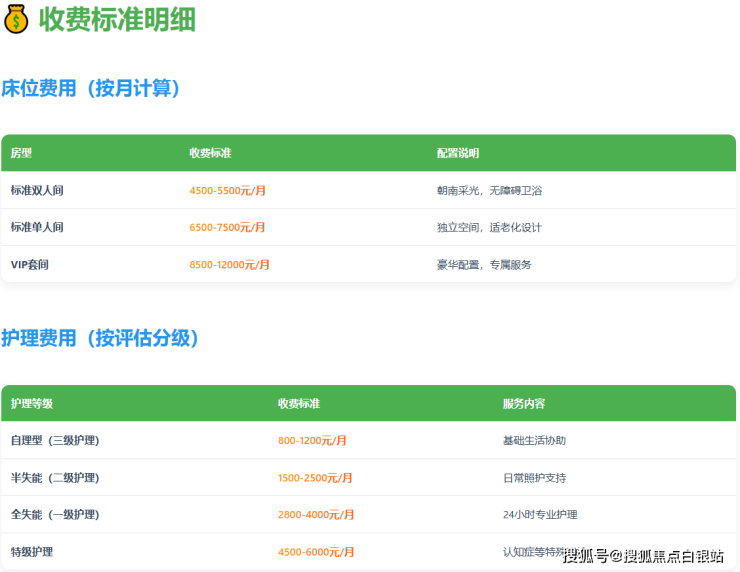Viewport: 740px width, 572px height.
Task: Click the 房型 column header
Action: tap(21, 153)
